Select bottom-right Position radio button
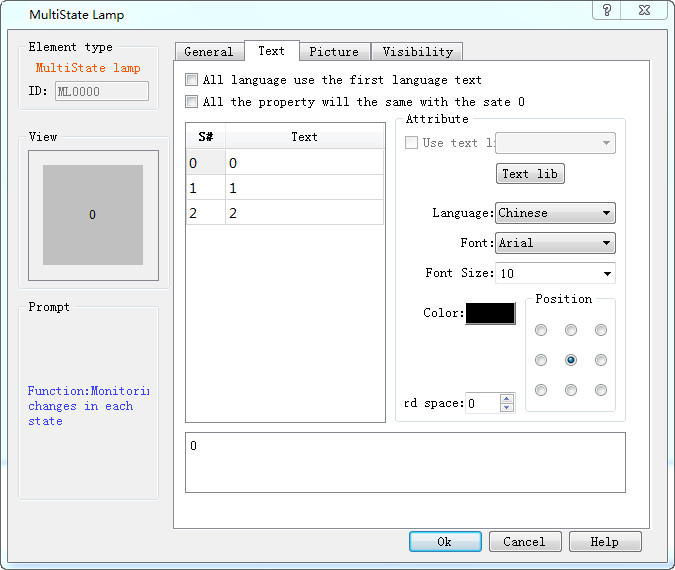675x570 pixels. point(601,390)
